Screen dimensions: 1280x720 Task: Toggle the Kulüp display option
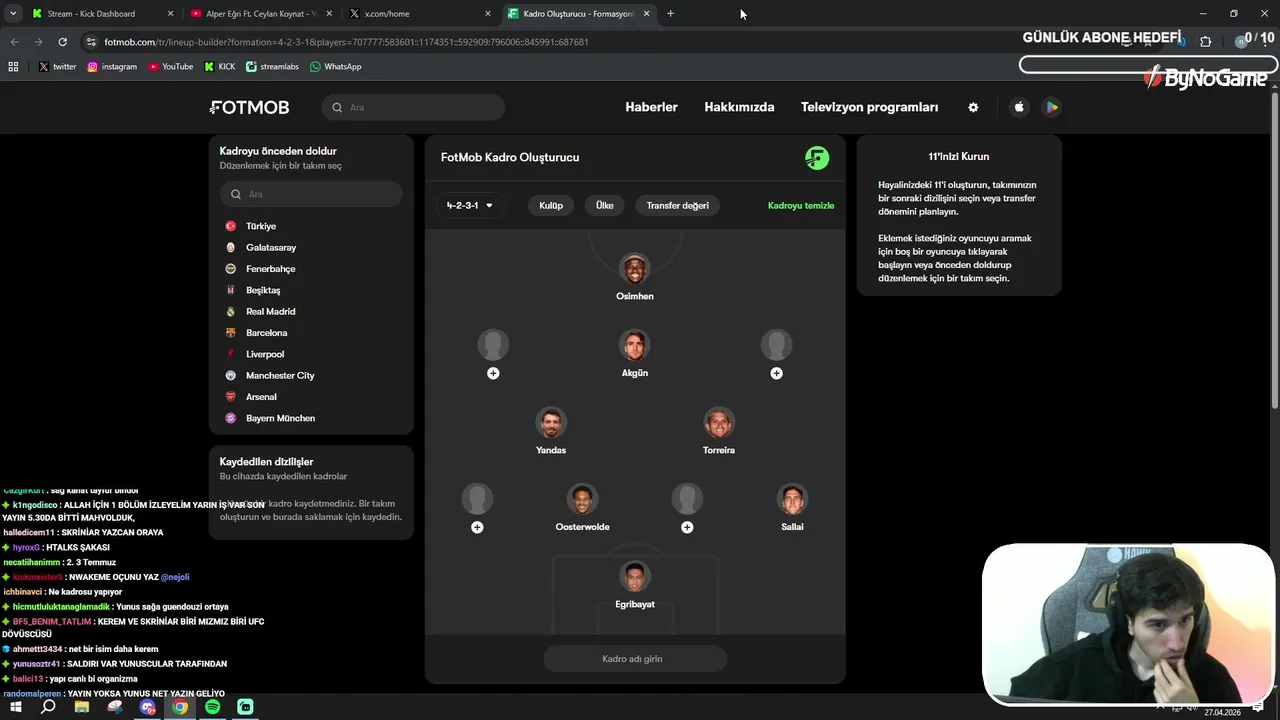(551, 205)
